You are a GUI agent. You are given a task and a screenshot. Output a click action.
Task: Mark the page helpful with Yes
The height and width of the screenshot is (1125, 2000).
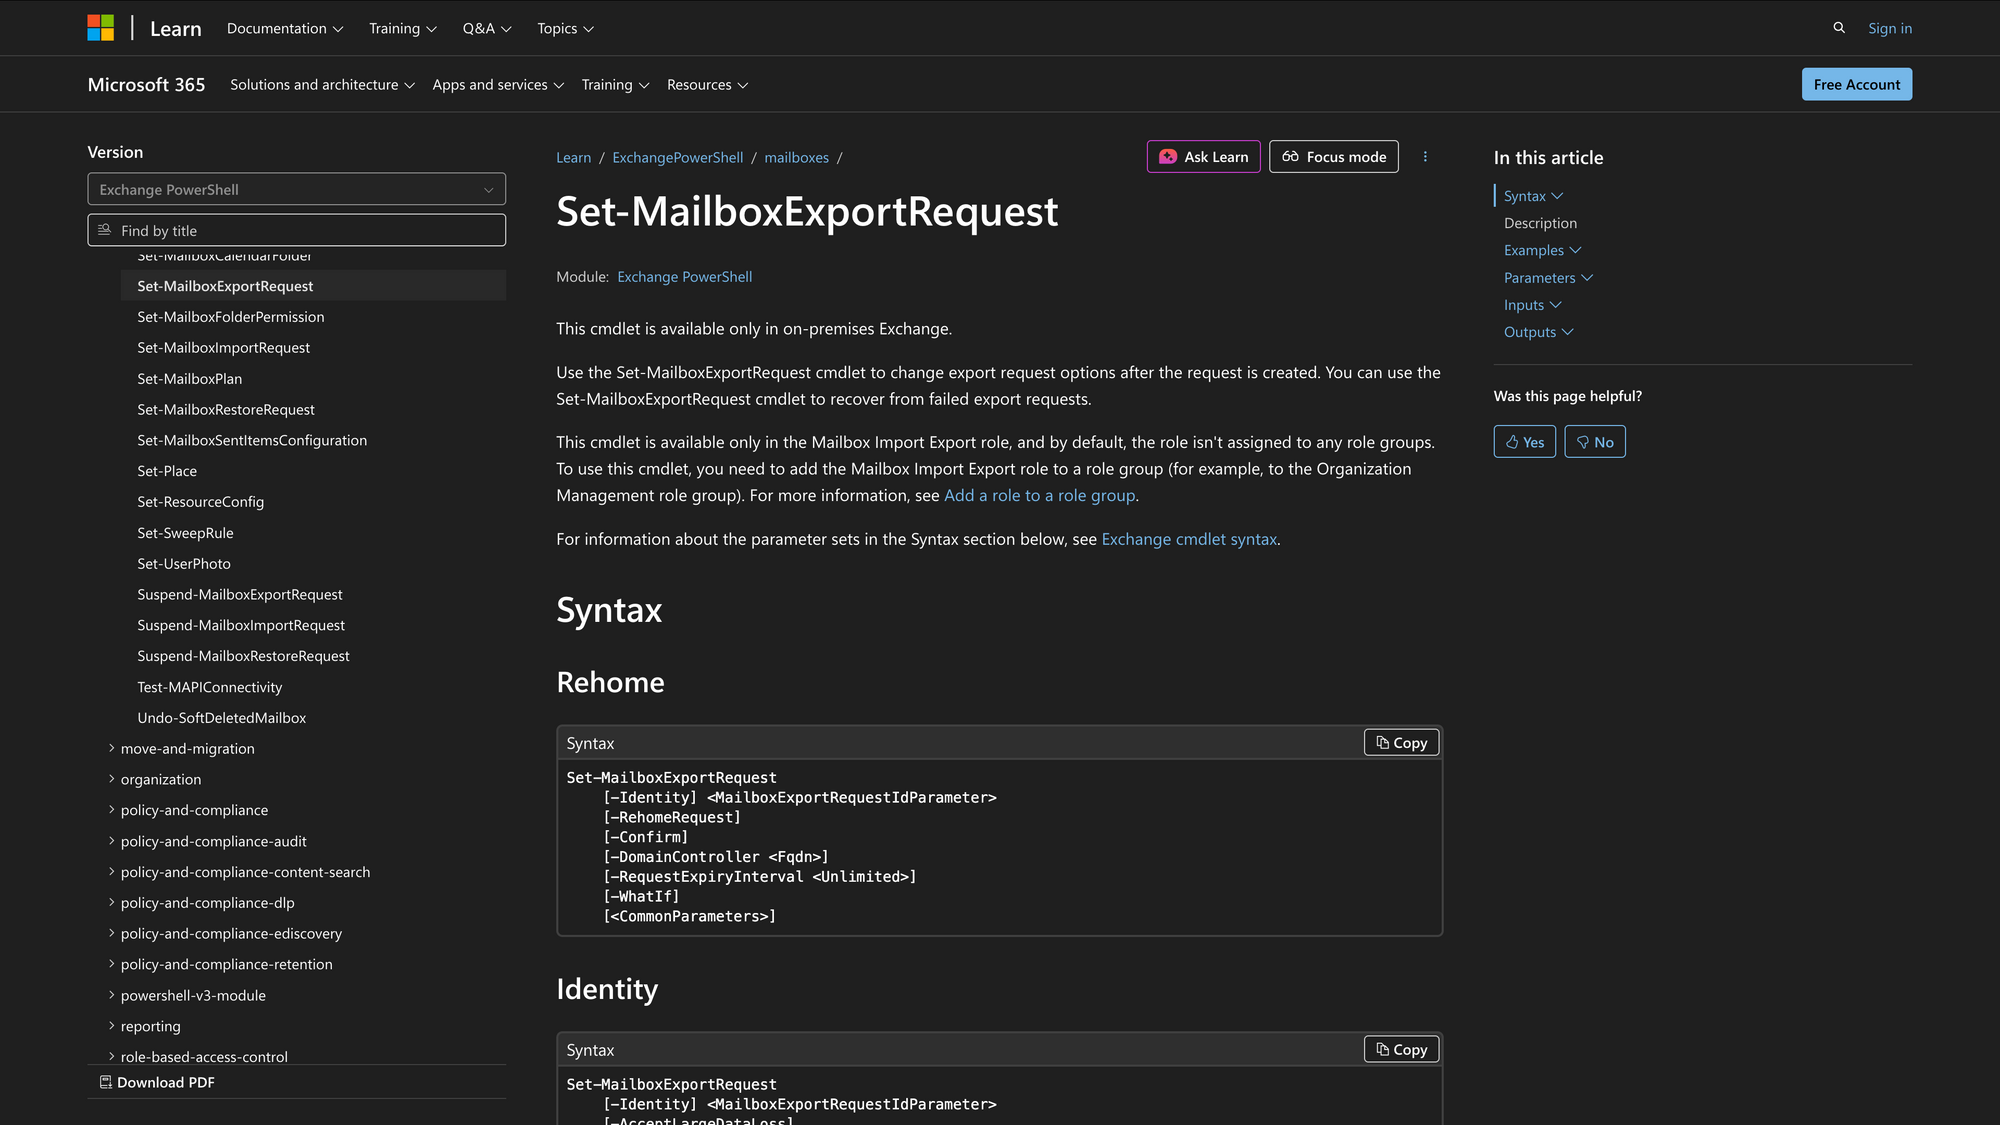[1524, 441]
